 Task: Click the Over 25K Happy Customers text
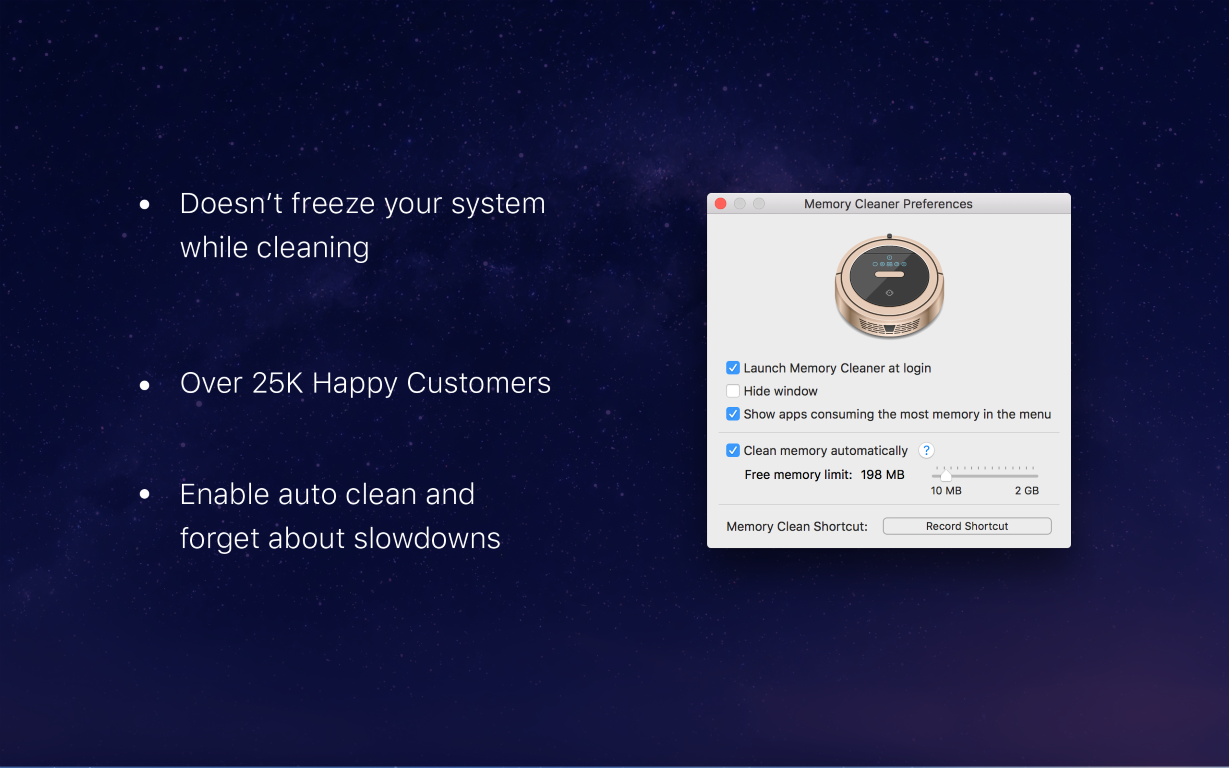pos(365,383)
